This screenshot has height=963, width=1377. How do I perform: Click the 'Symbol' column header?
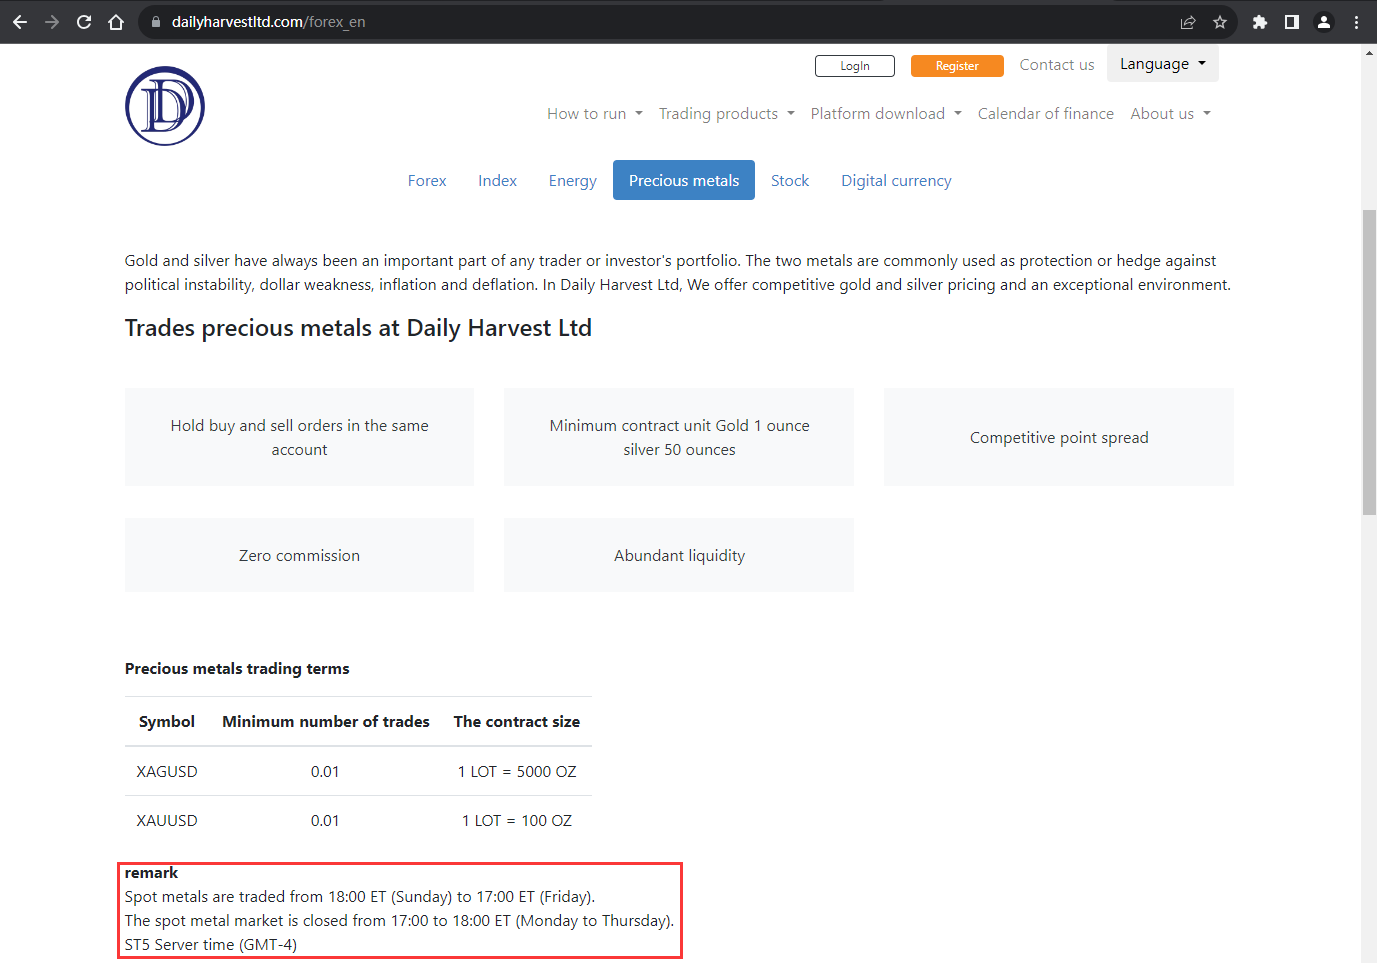tap(167, 721)
